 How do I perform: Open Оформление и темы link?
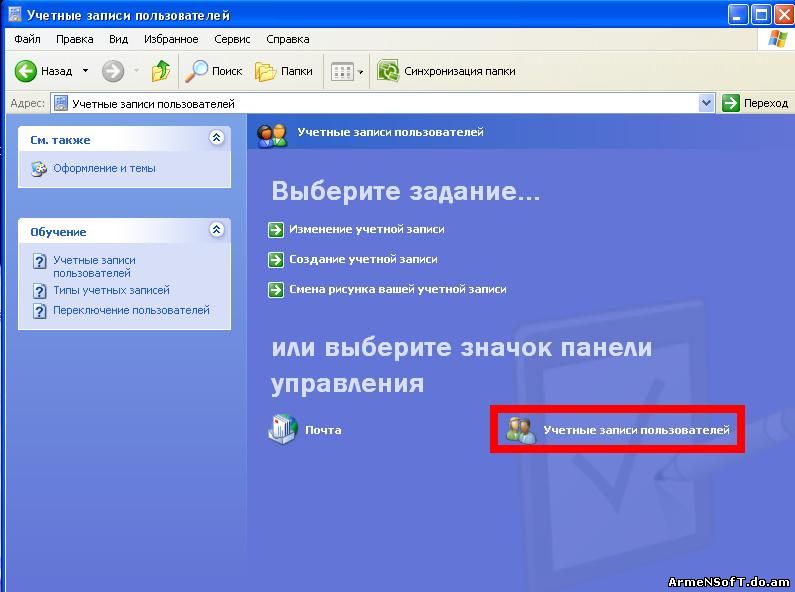104,168
